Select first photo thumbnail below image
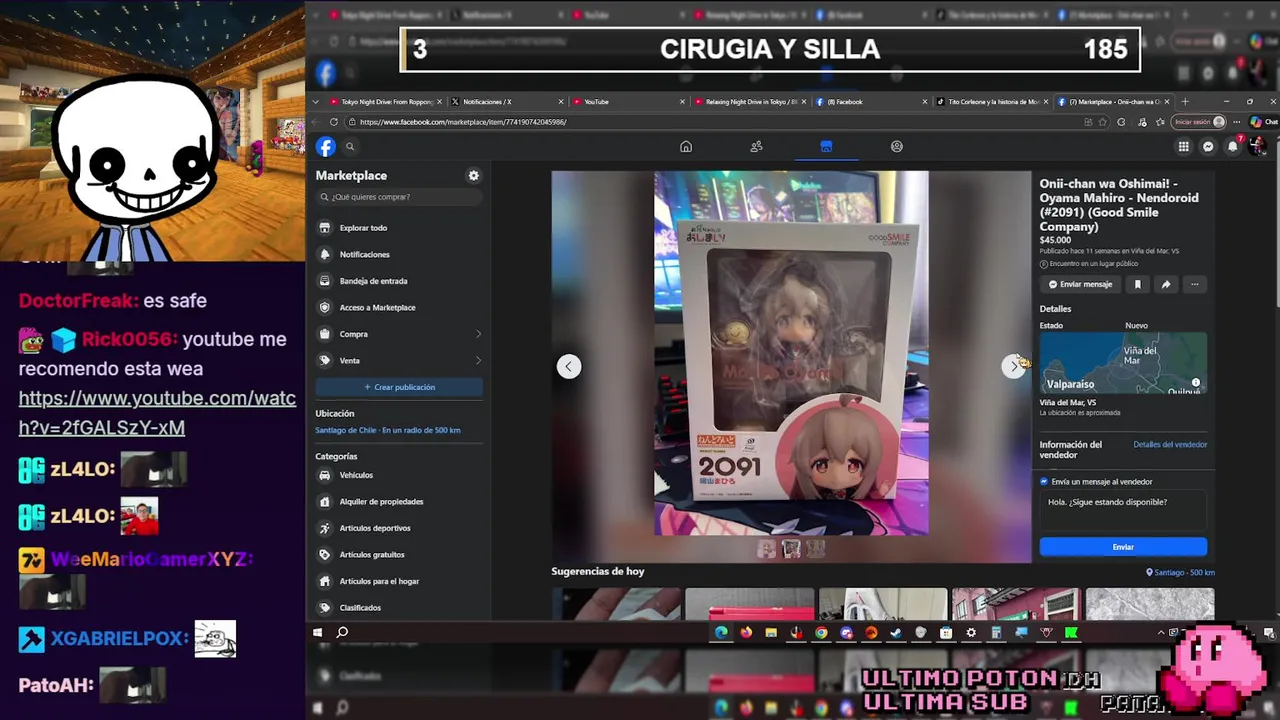1280x720 pixels. [x=767, y=548]
